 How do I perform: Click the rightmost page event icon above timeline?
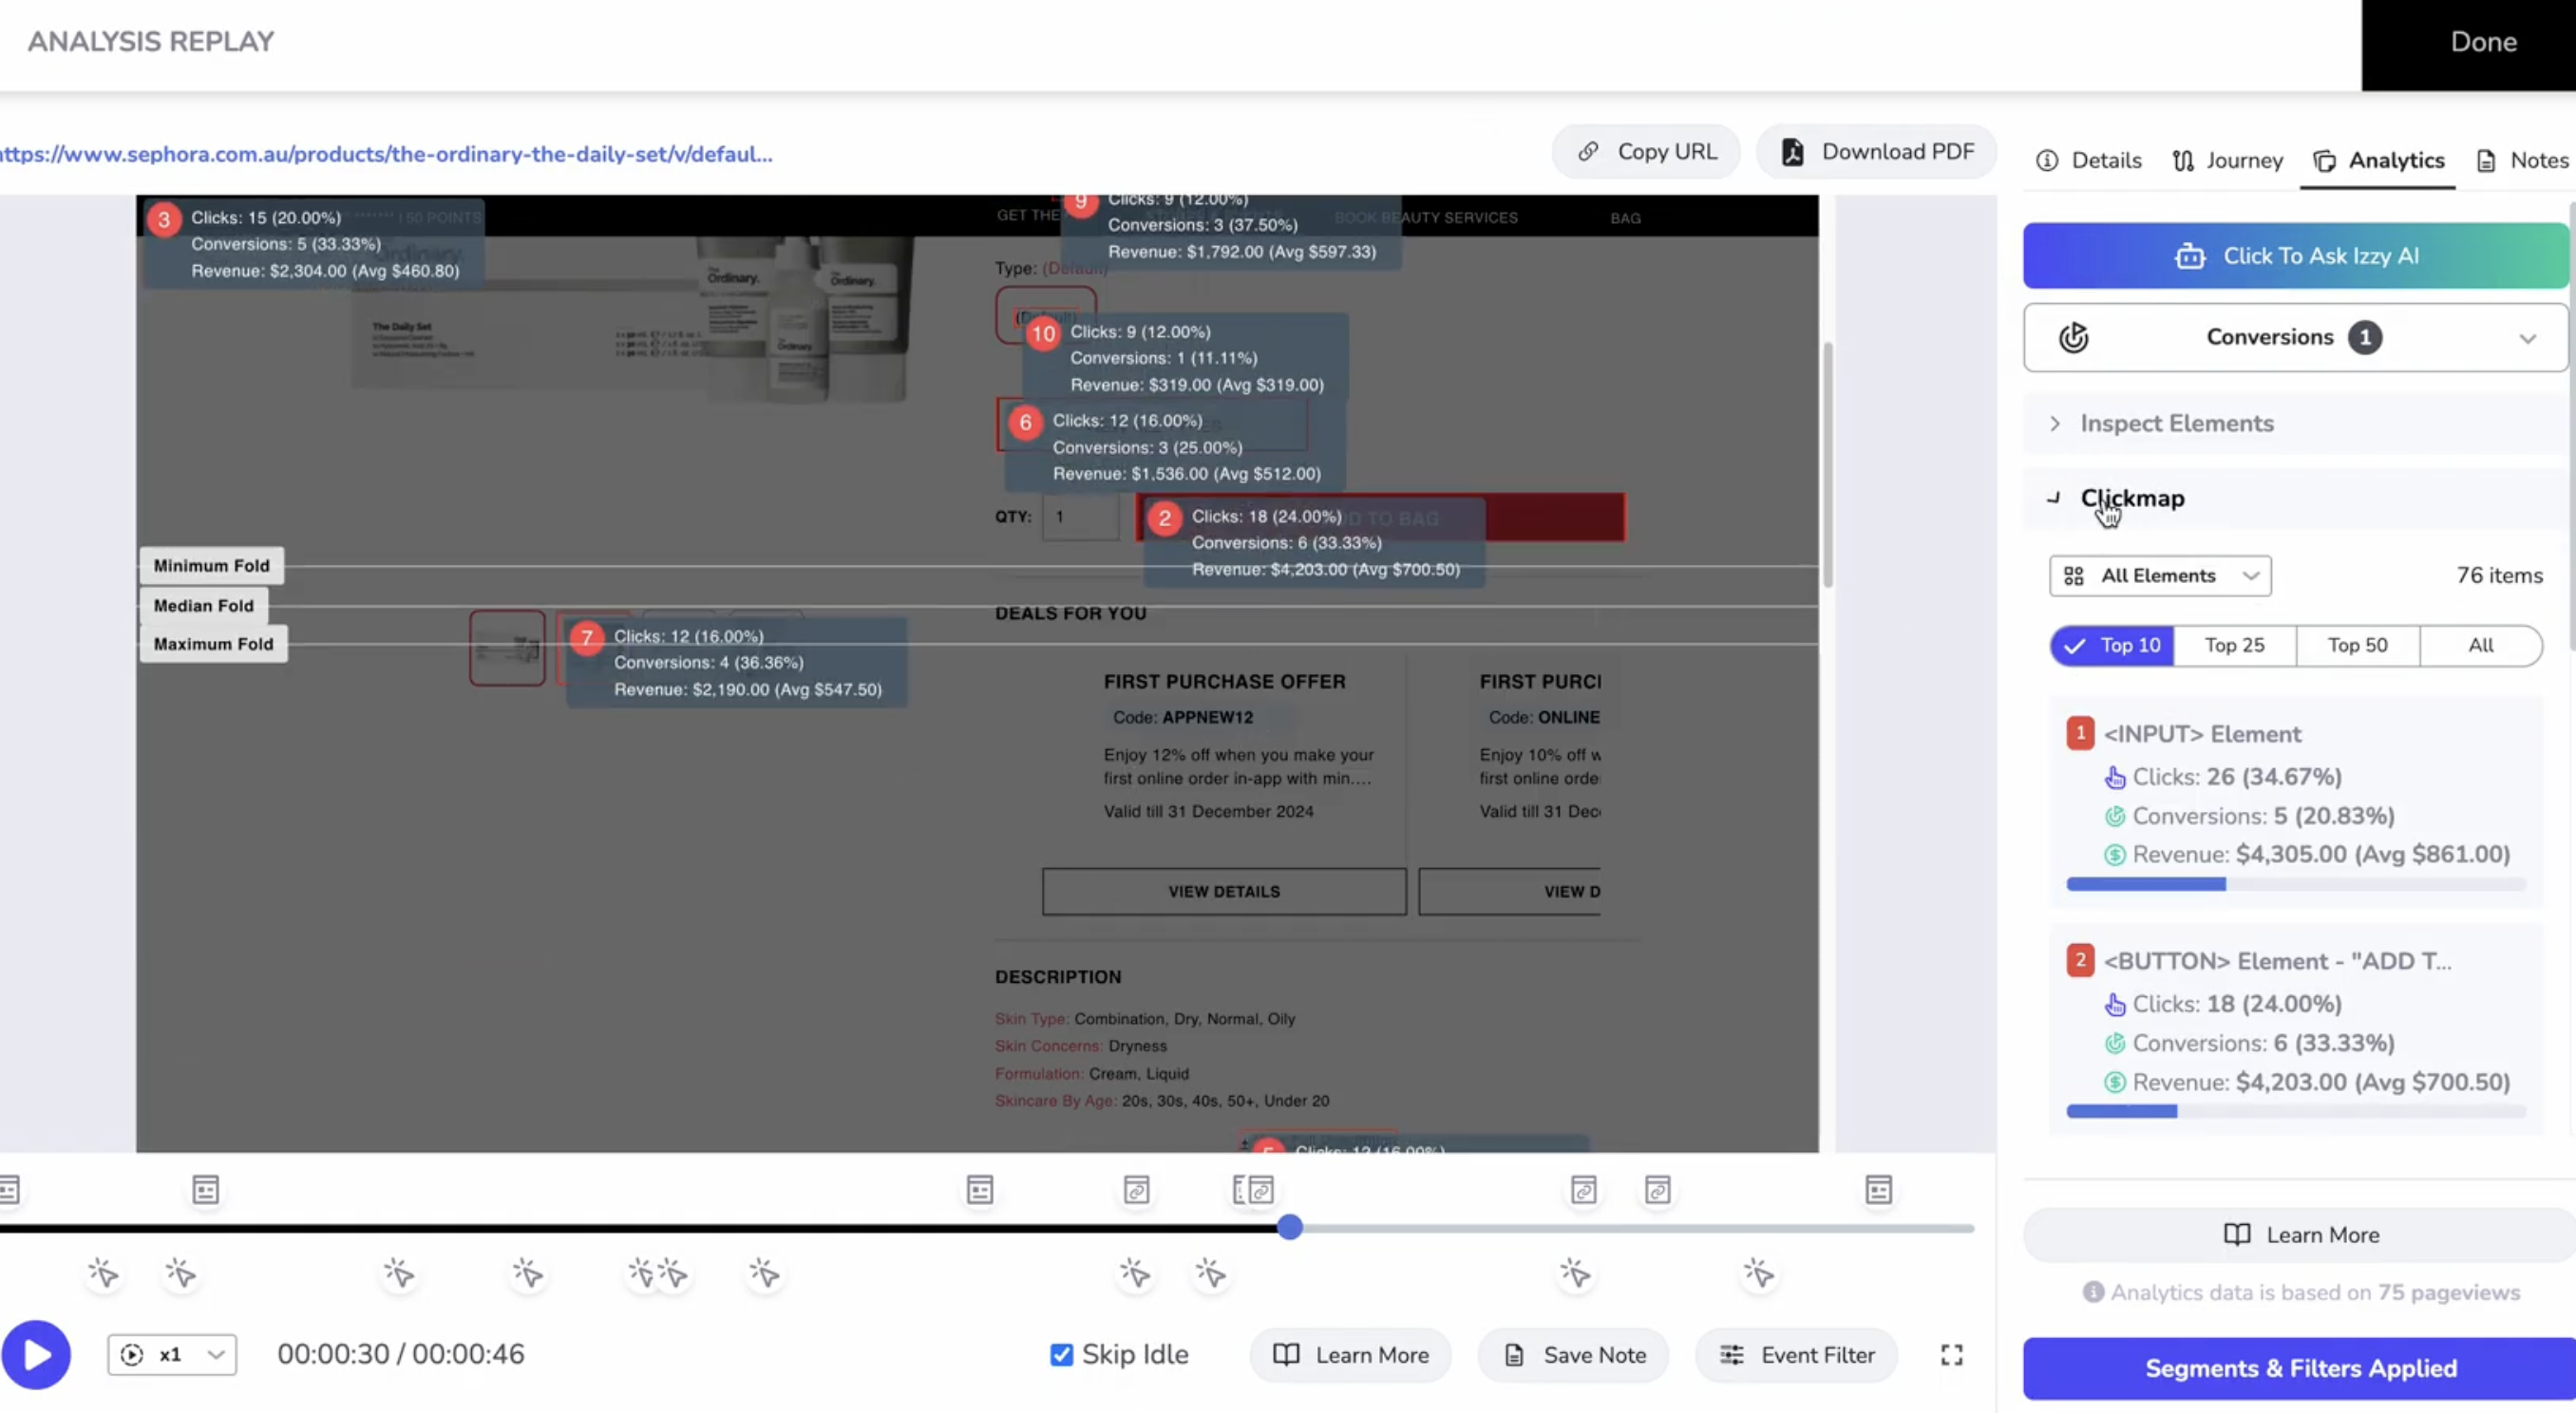1878,1189
